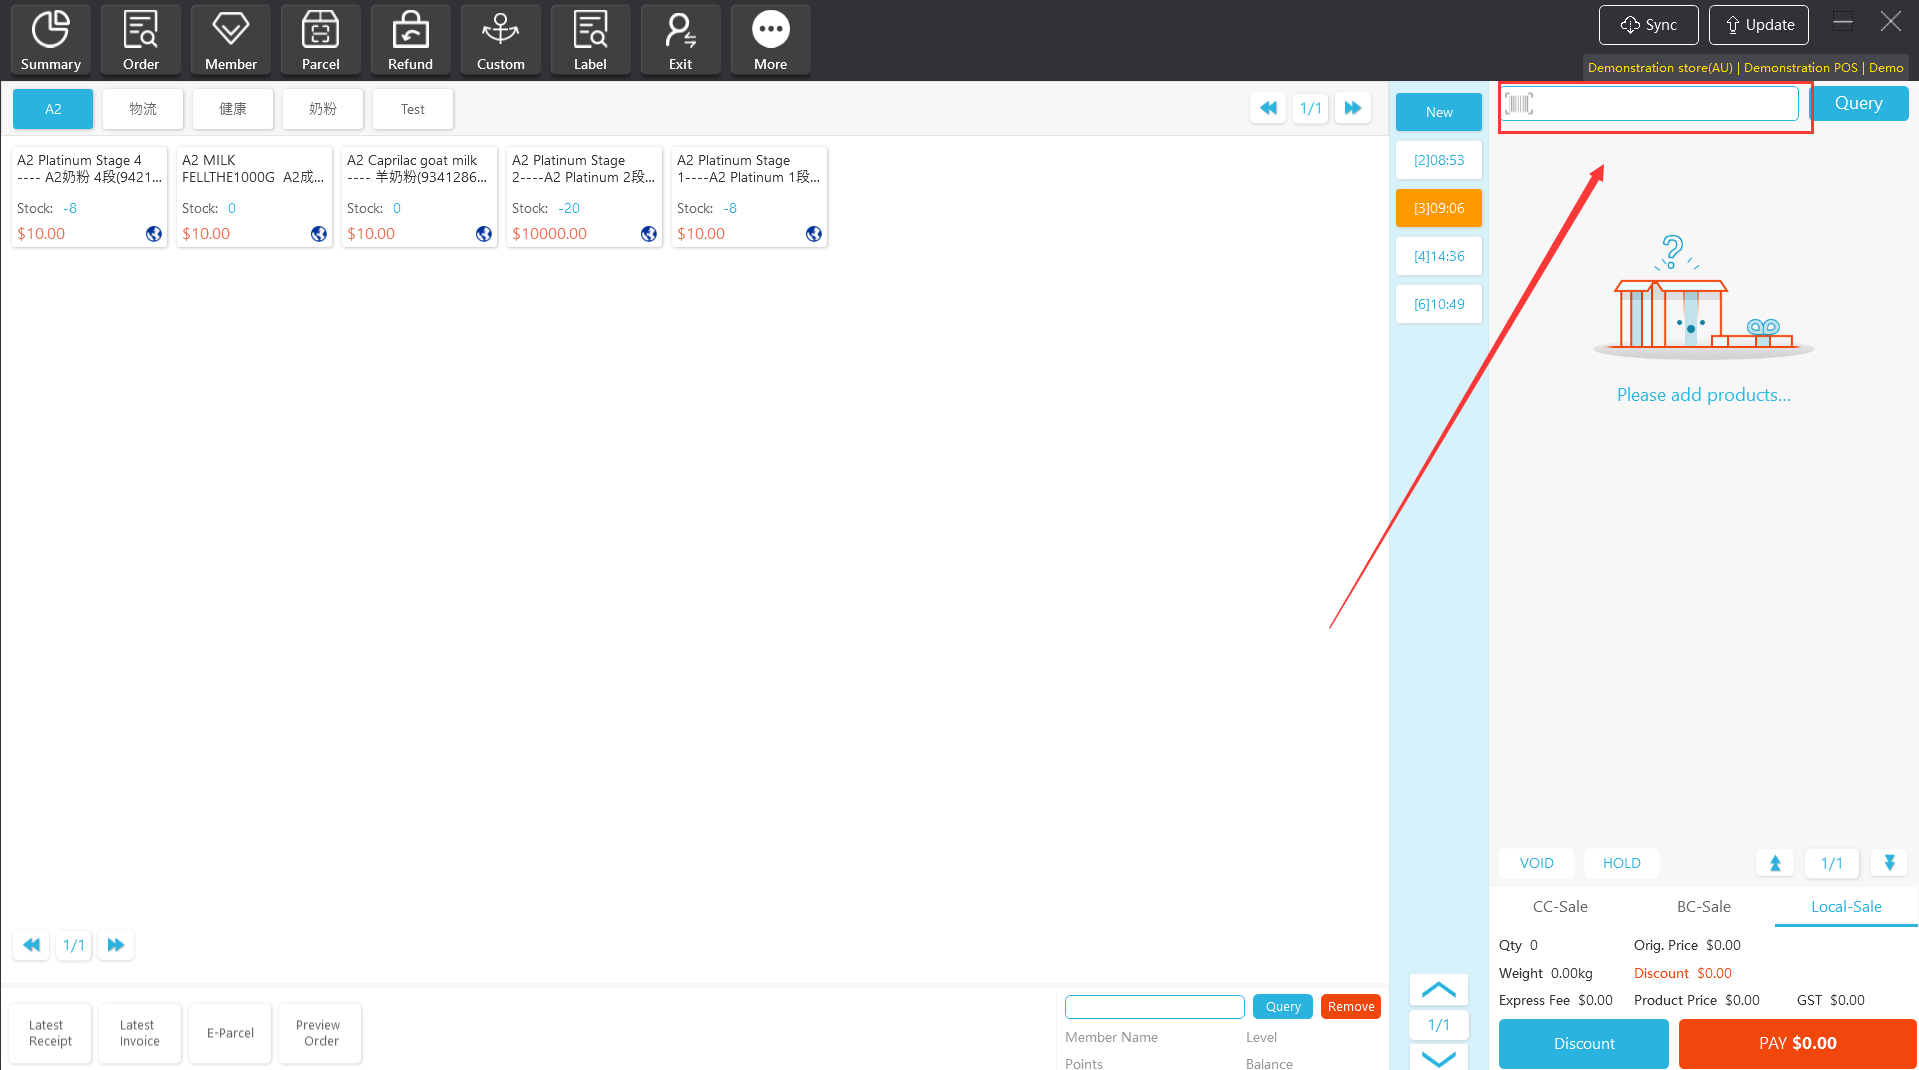This screenshot has width=1919, height=1070.
Task: Switch to the BC-Sale tab
Action: click(x=1703, y=906)
